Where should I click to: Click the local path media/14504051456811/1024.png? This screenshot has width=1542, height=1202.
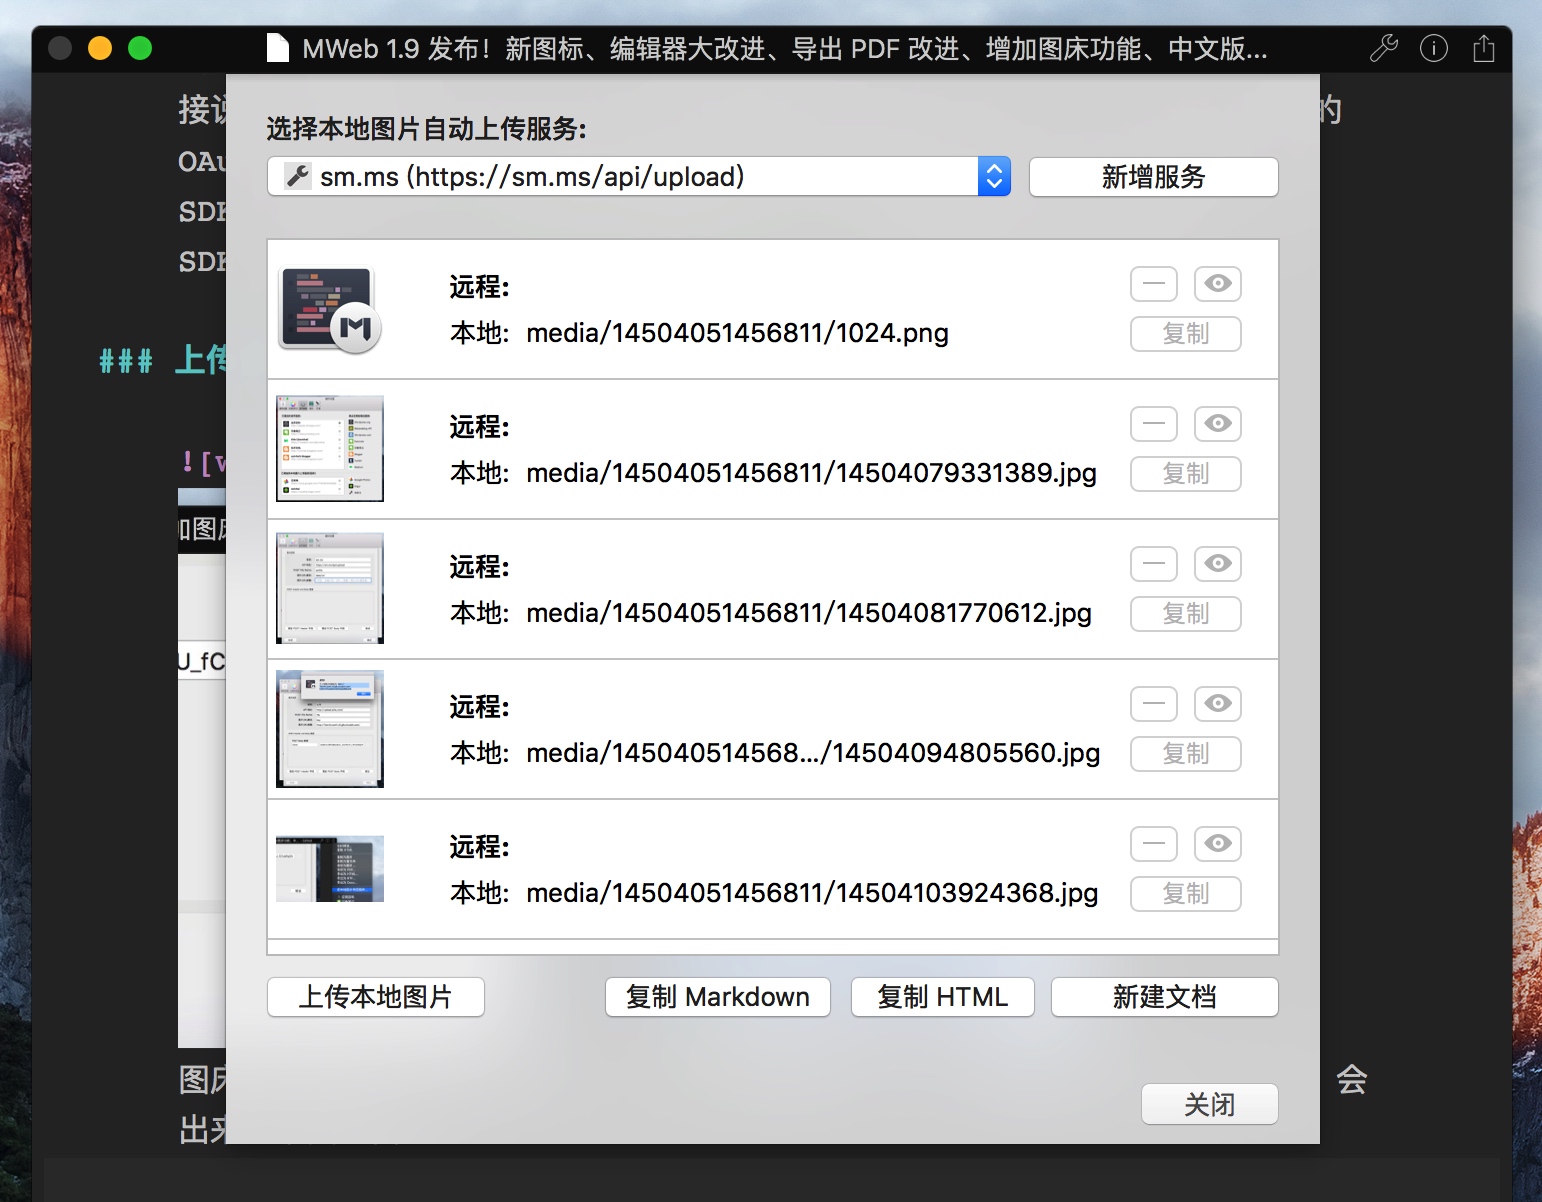(738, 333)
